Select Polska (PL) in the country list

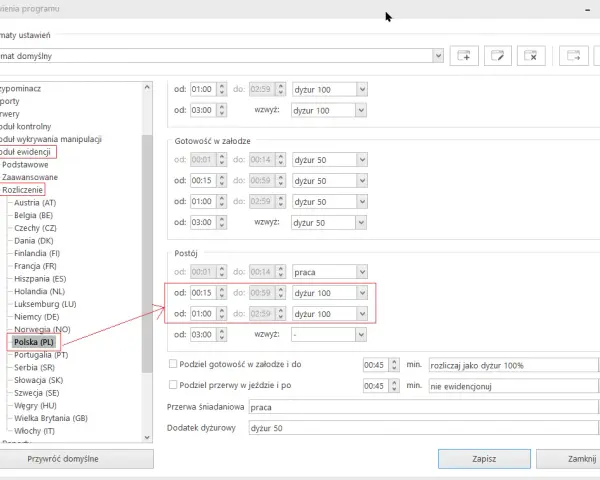point(34,342)
